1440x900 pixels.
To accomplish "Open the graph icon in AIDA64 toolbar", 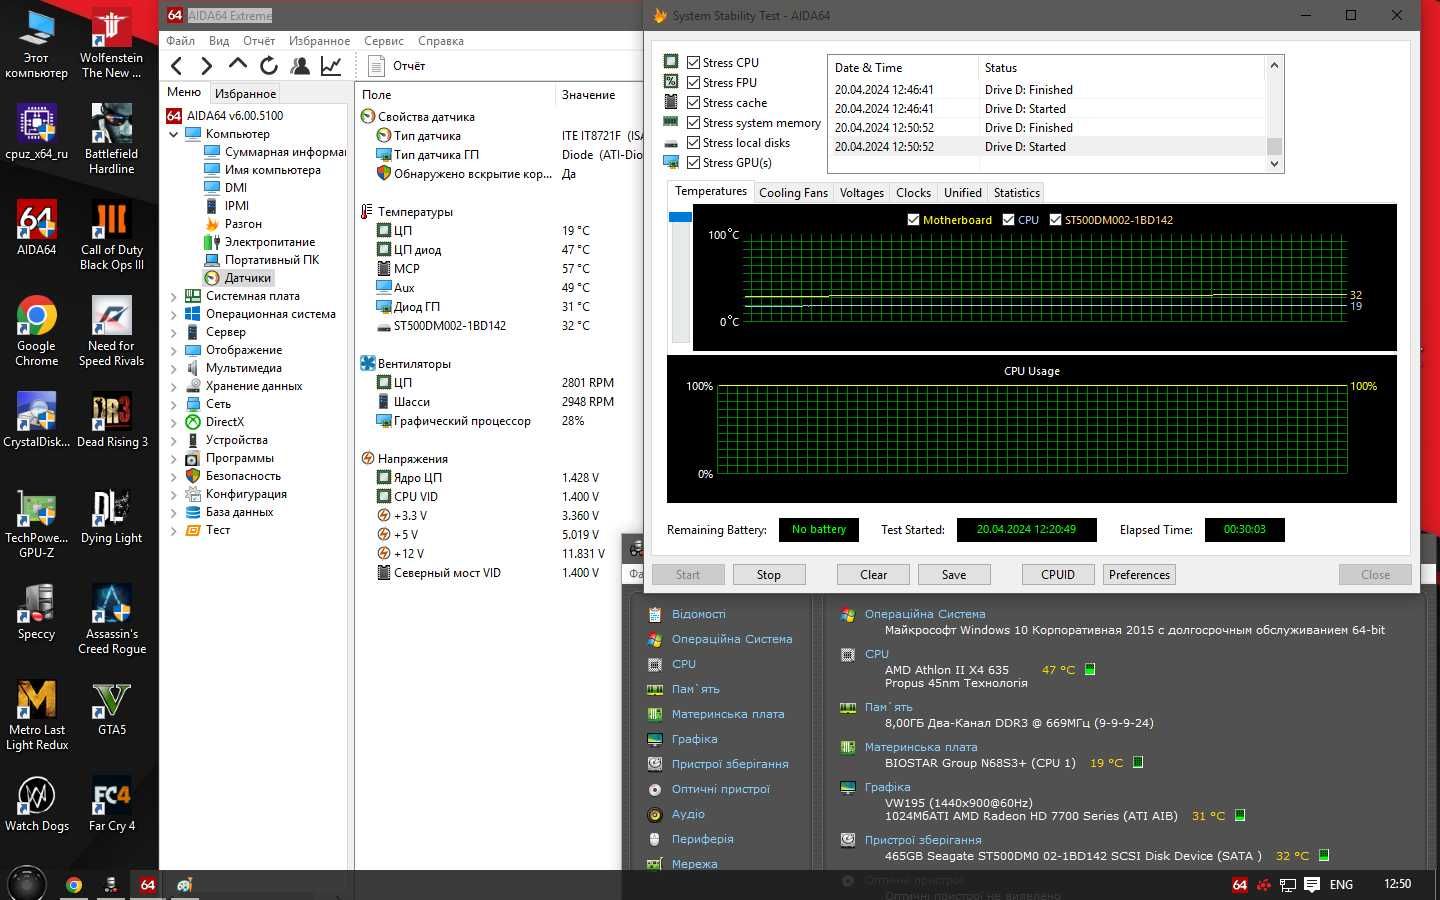I will [331, 66].
